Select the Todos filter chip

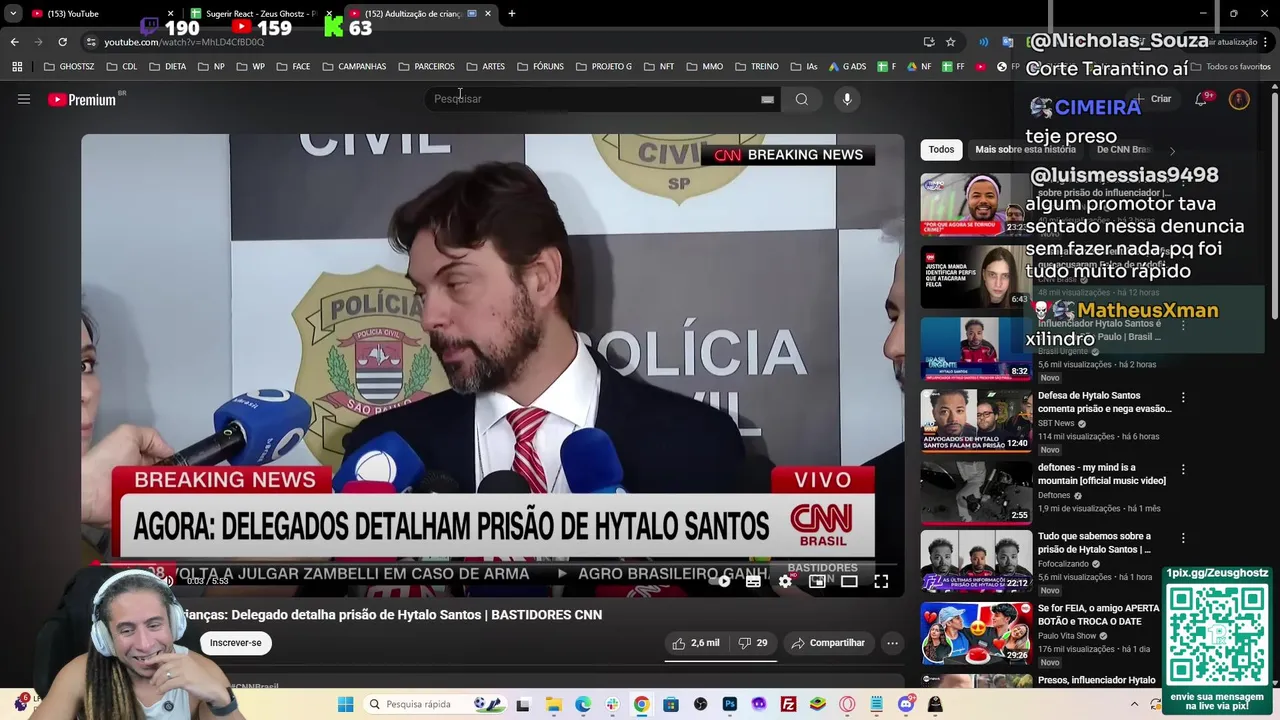coord(941,149)
